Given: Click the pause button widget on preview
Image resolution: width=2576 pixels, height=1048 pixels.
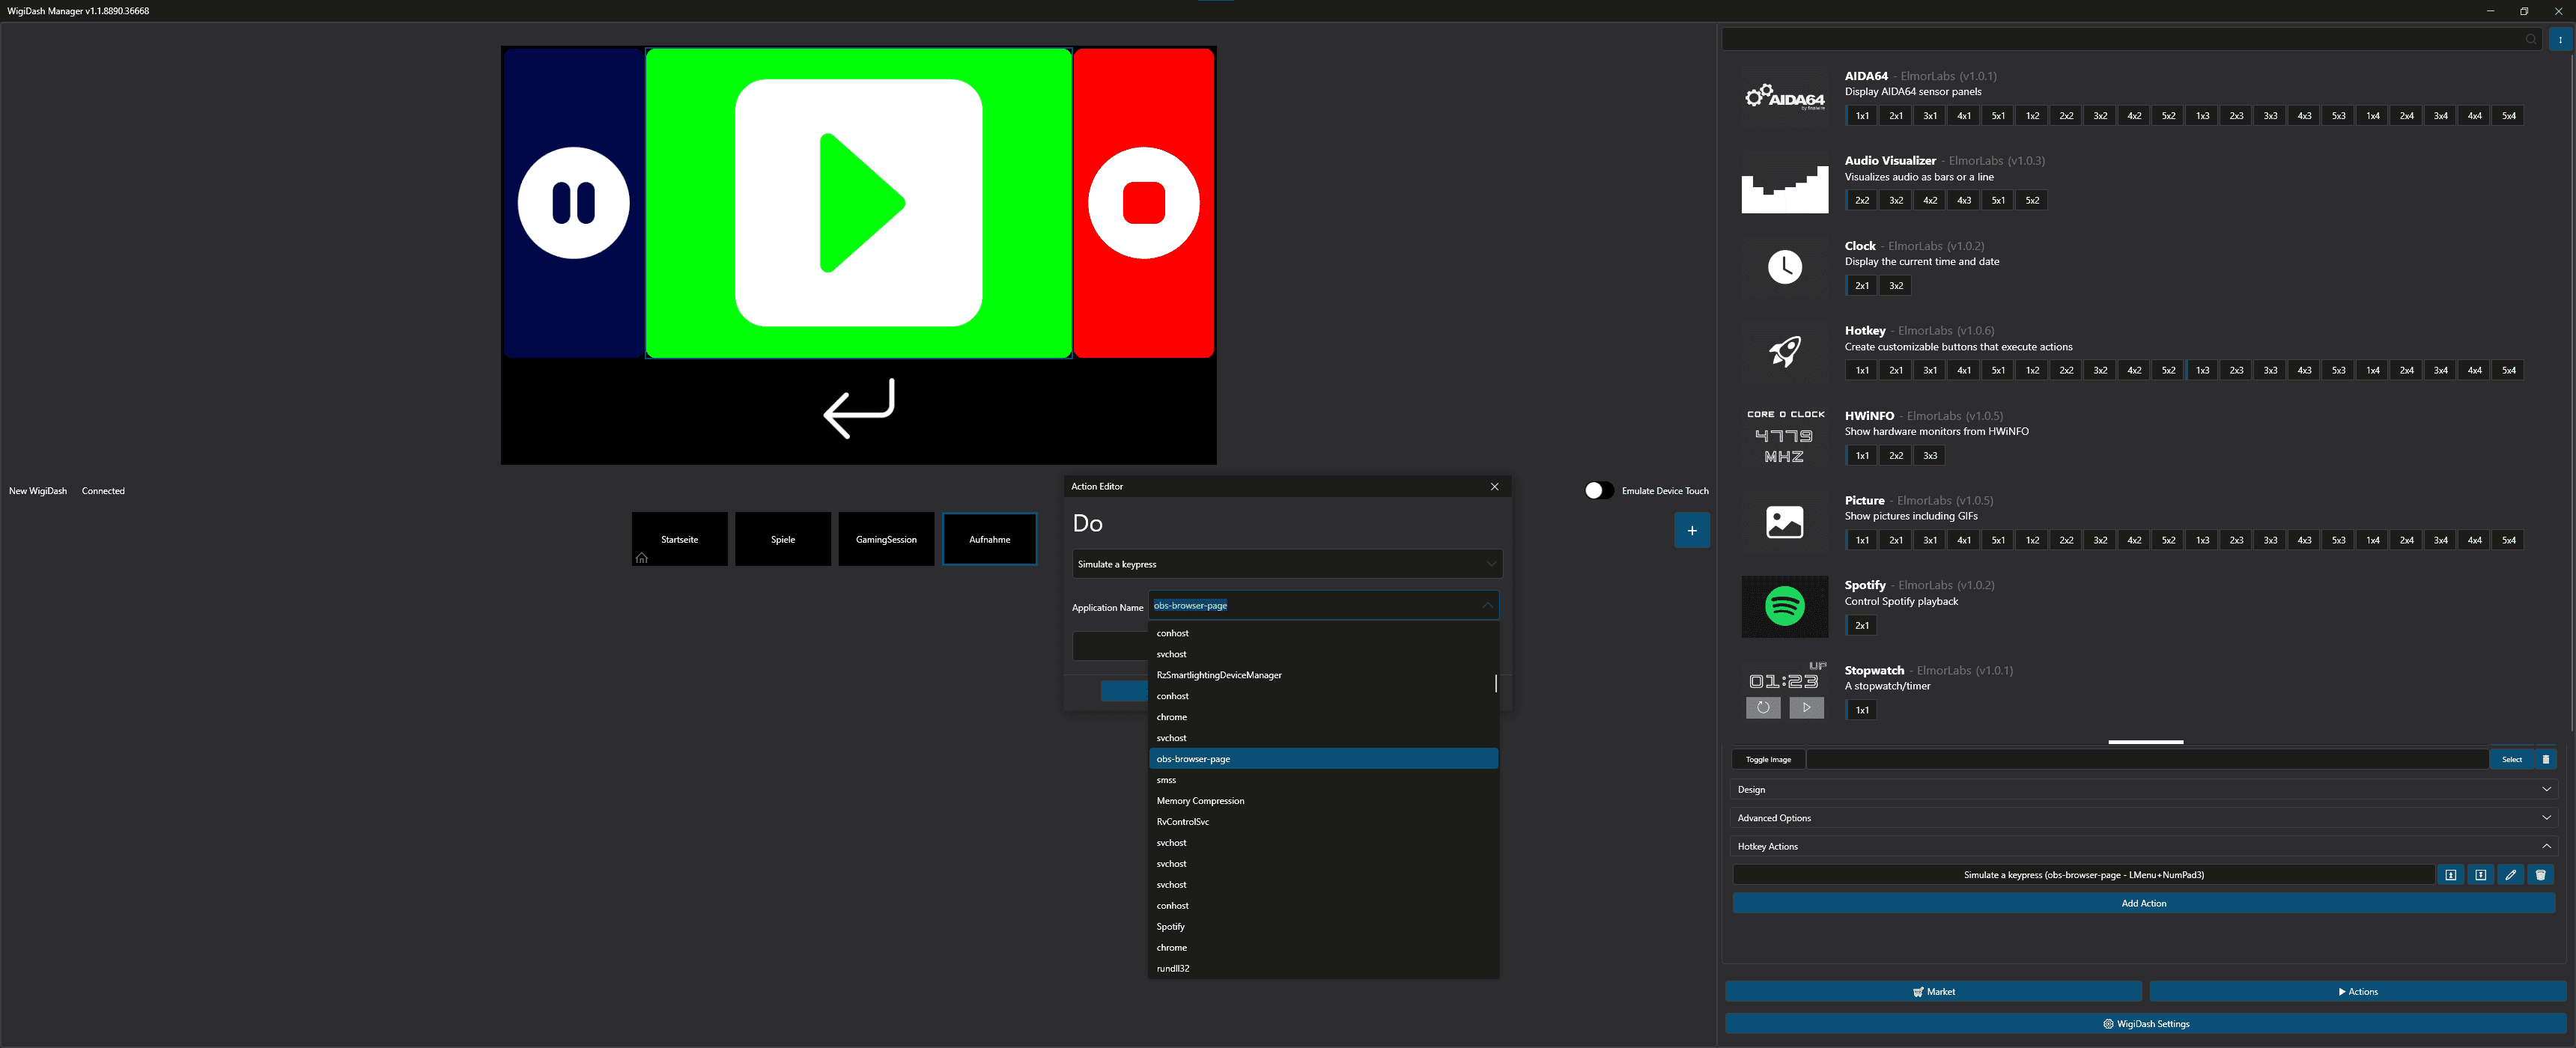Looking at the screenshot, I should [573, 203].
